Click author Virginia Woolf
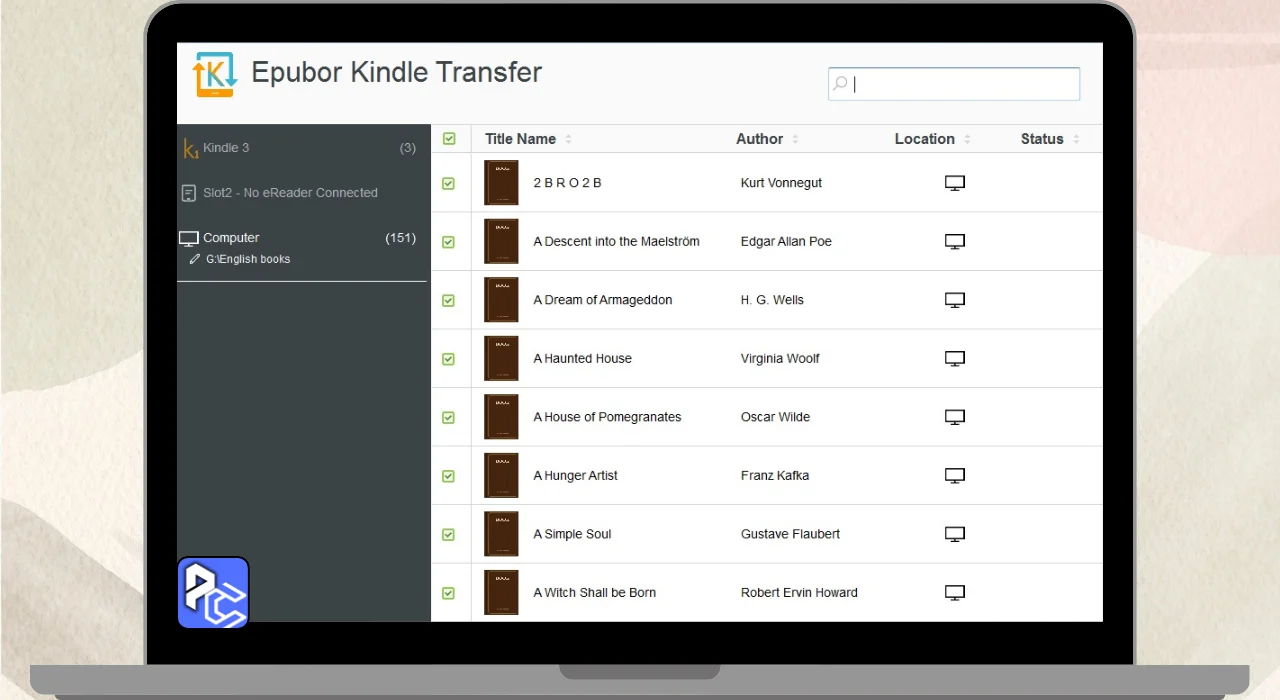1280x700 pixels. pyautogui.click(x=780, y=359)
